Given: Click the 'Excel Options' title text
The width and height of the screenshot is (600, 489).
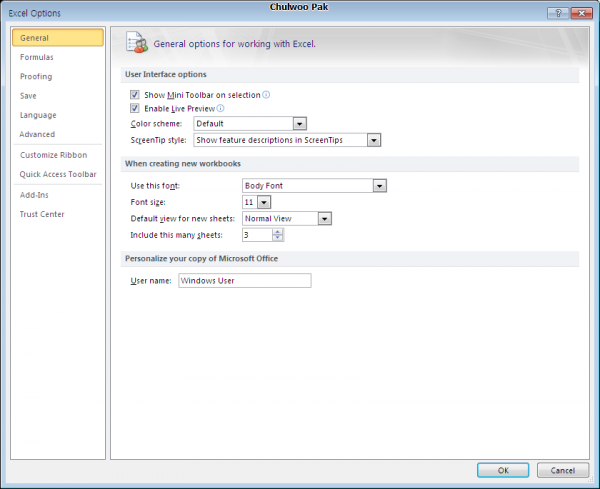Looking at the screenshot, I should tap(34, 13).
